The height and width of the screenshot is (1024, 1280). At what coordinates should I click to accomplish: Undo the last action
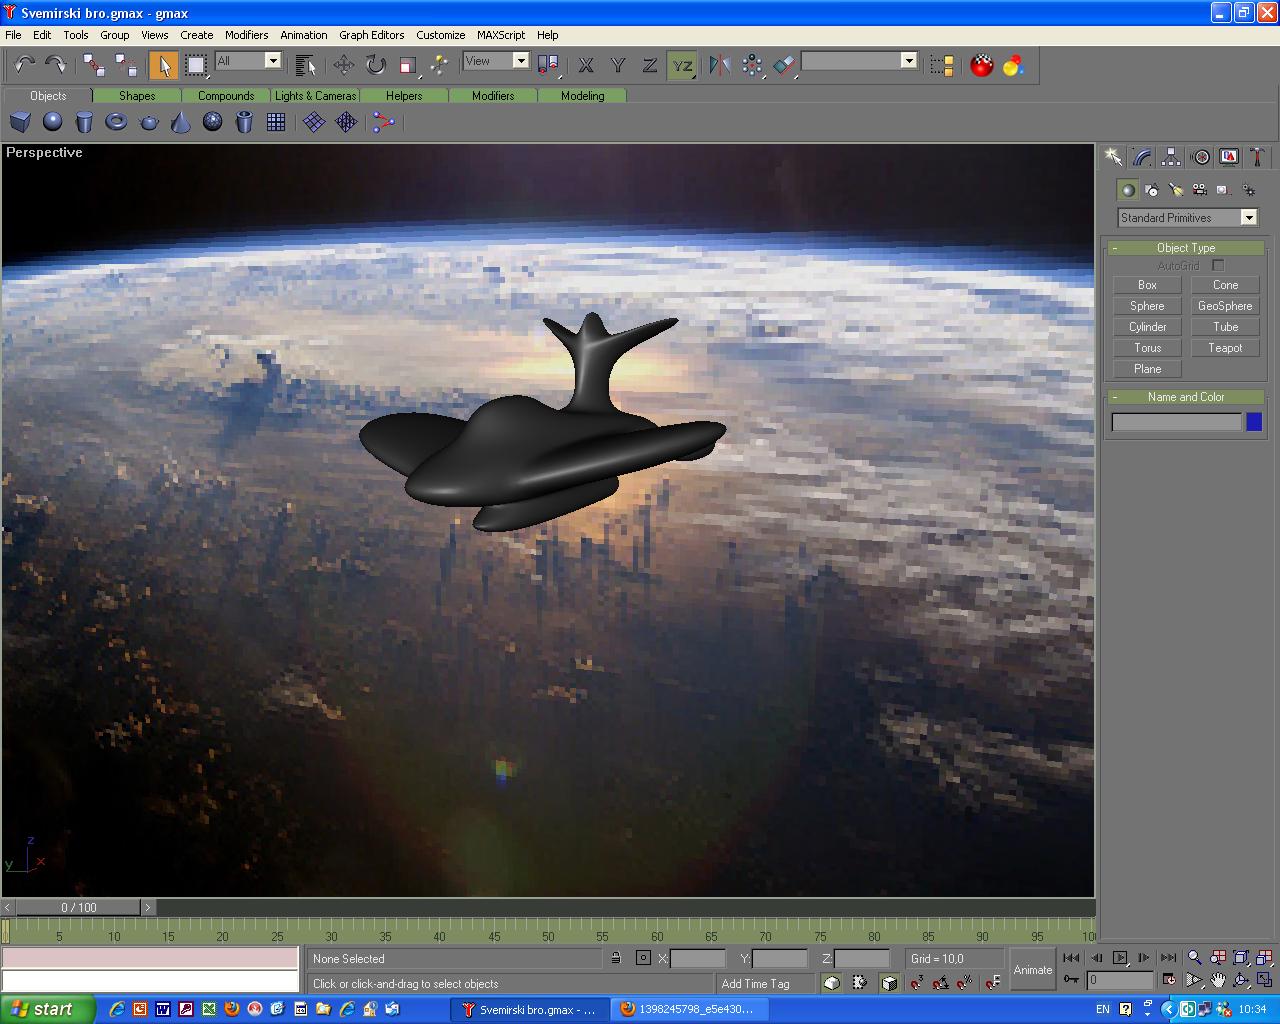(25, 65)
